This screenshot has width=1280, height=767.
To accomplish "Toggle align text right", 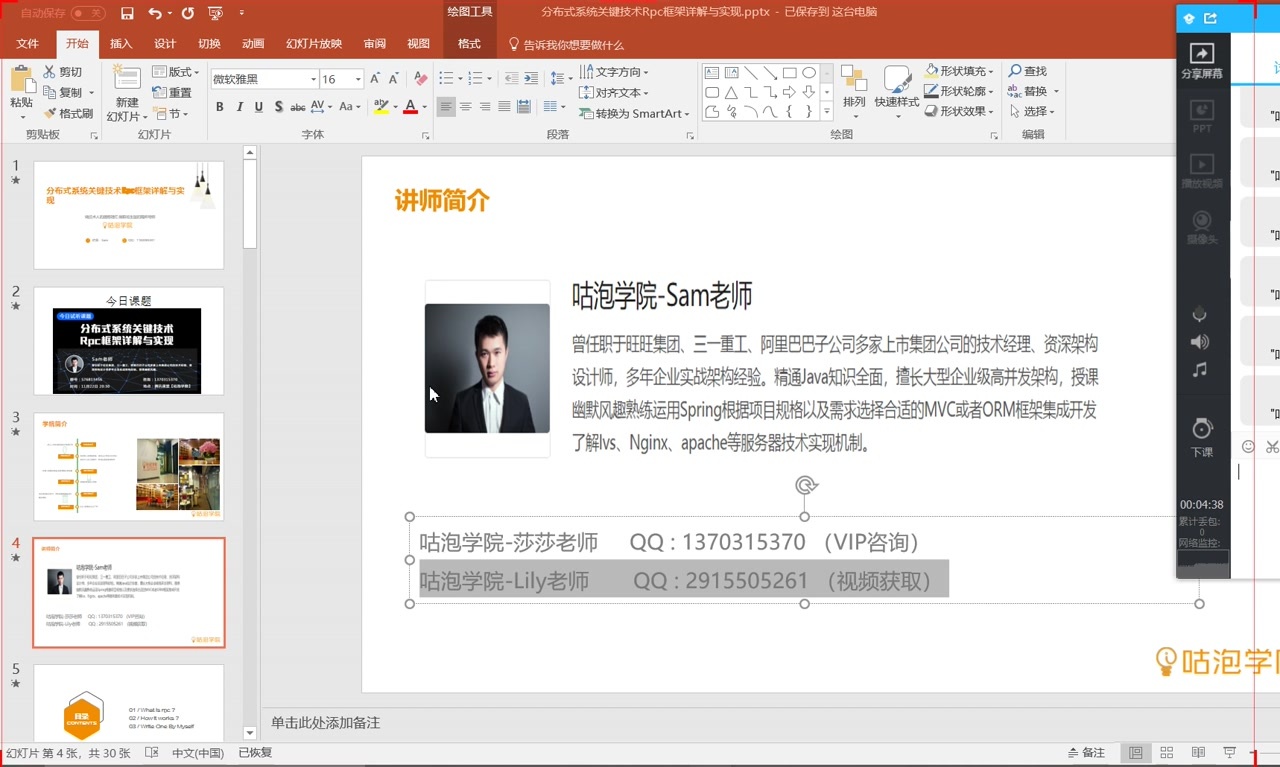I will (485, 107).
